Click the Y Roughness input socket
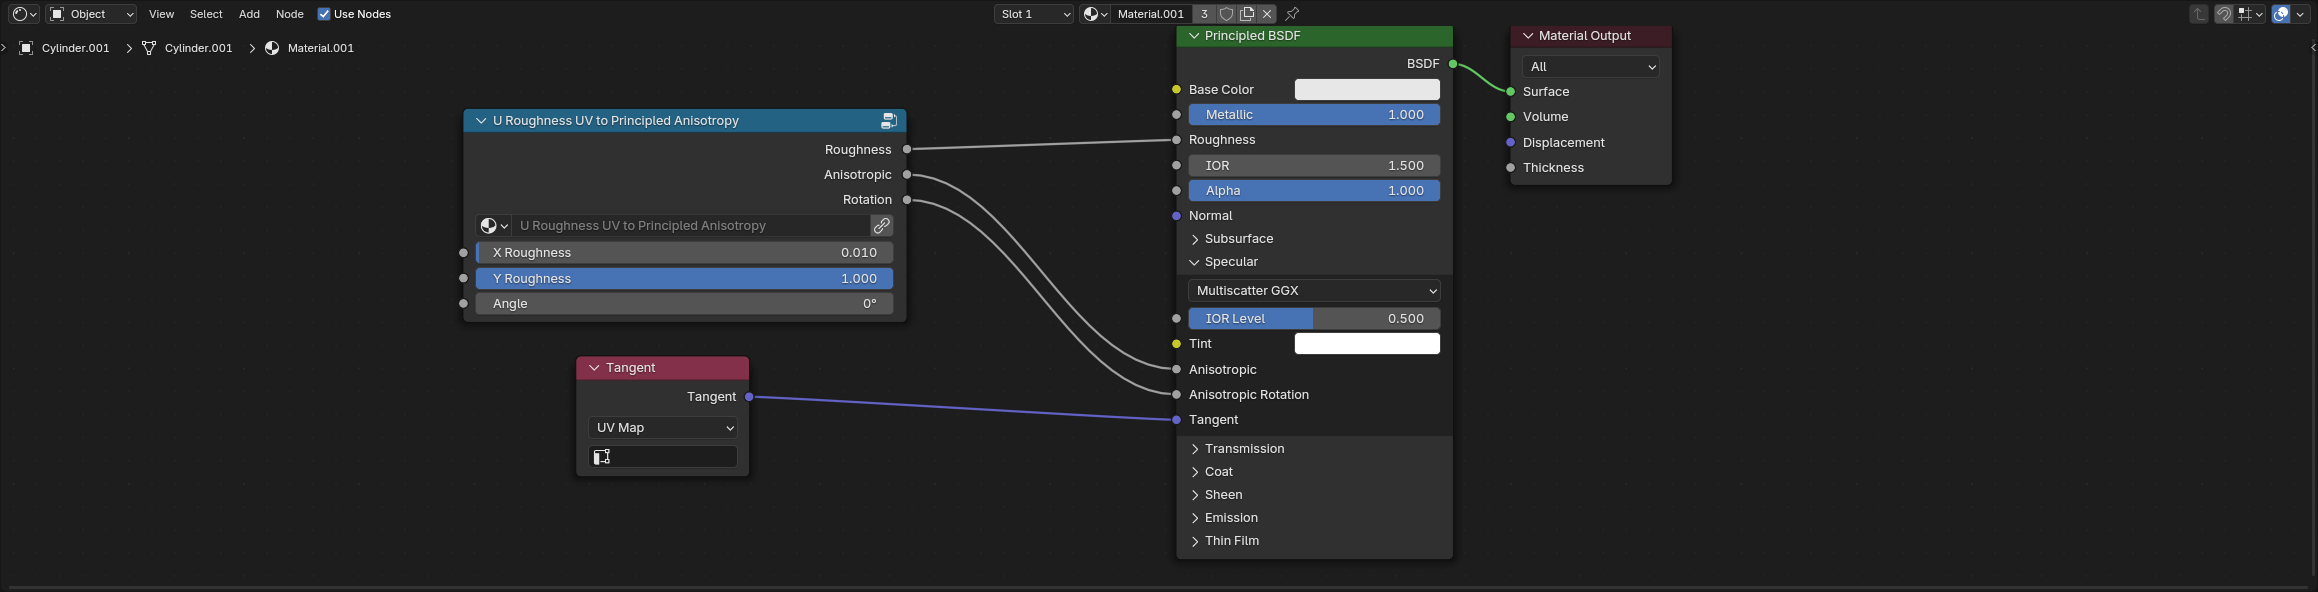Viewport: 2318px width, 592px height. pyautogui.click(x=463, y=278)
